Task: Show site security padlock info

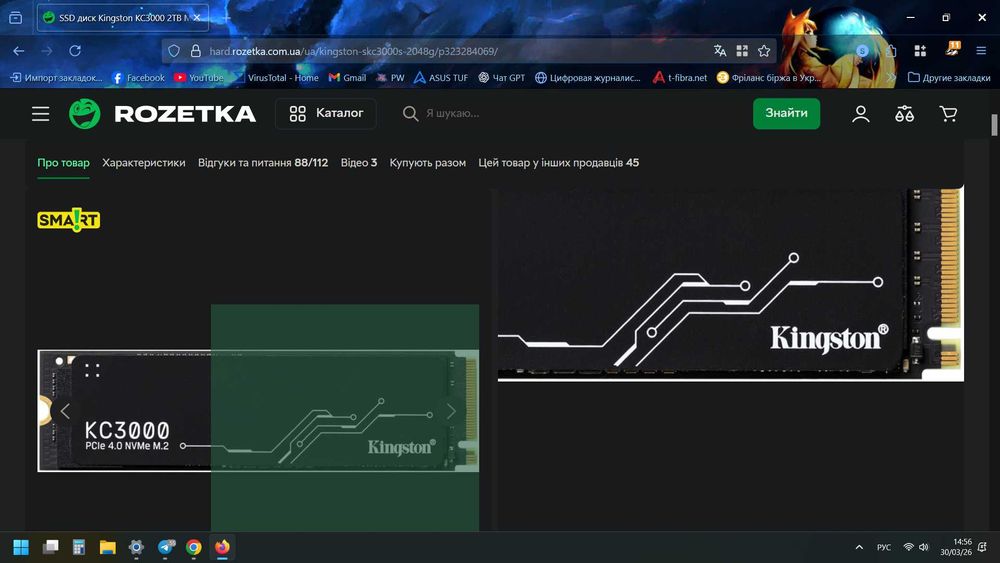Action: 196,50
